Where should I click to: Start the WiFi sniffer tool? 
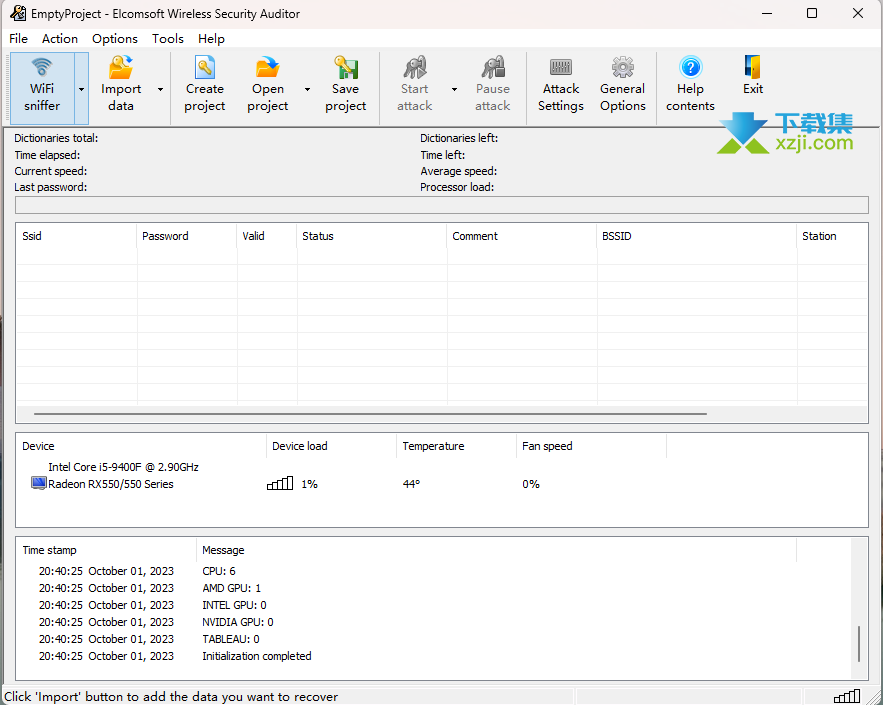42,88
